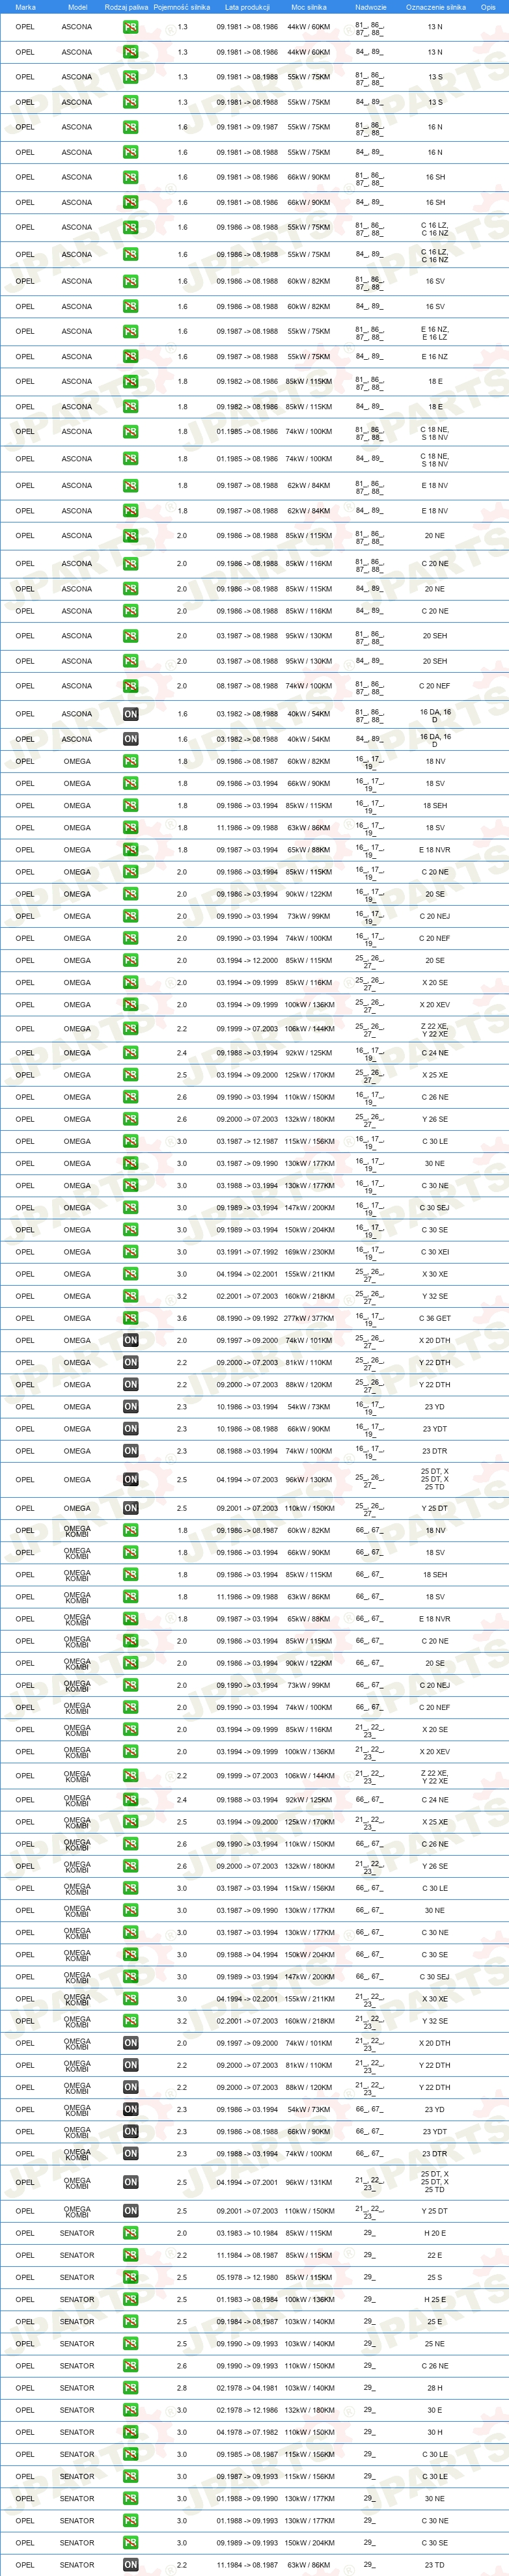The image size is (509, 2576).
Task: Click the petrol icon in Omega C 36 GET row
Action: pyautogui.click(x=131, y=1318)
